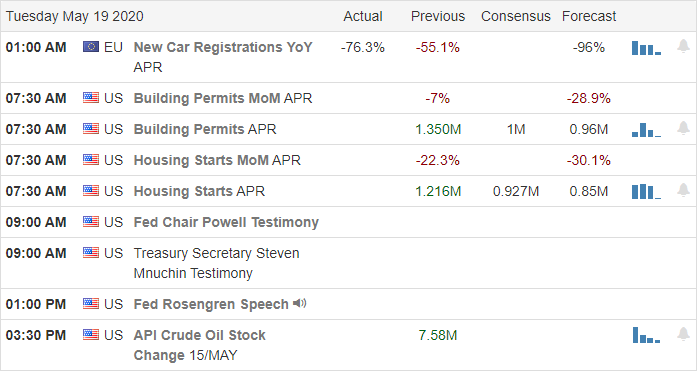Screen dimensions: 697x371
Task: Open Fed Chair Powell Testimony event
Action: (x=226, y=222)
